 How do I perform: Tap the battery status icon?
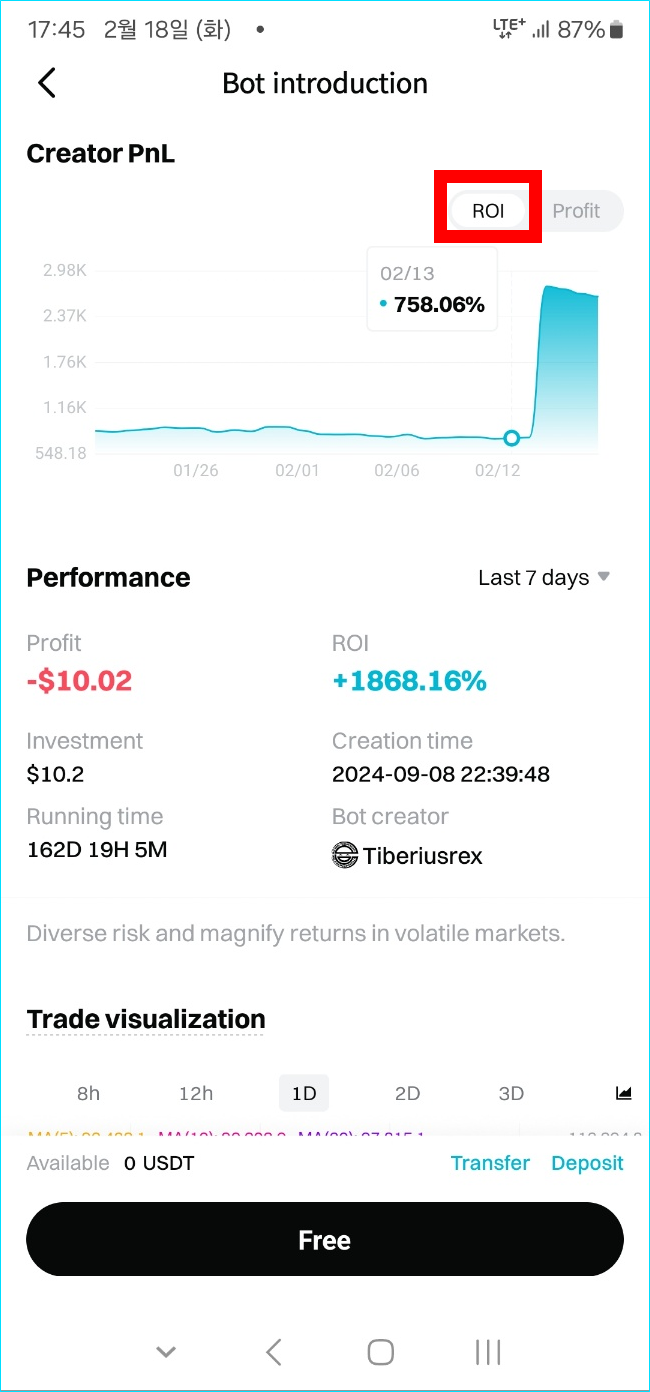coord(616,30)
